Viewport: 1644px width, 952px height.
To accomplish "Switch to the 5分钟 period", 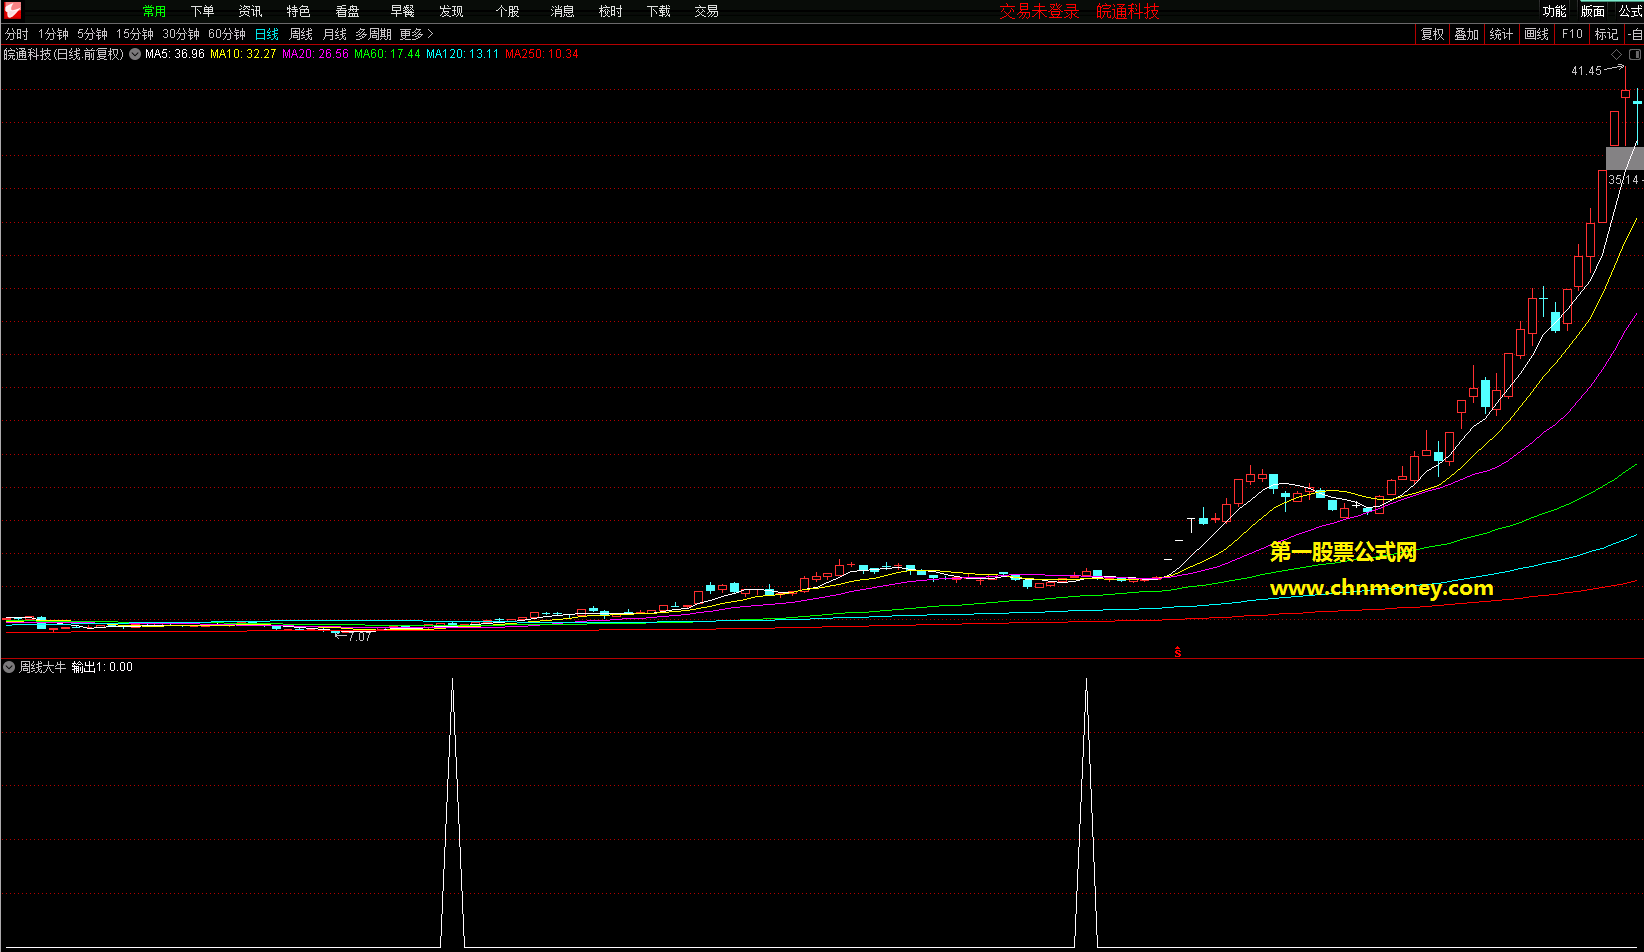I will coord(92,34).
